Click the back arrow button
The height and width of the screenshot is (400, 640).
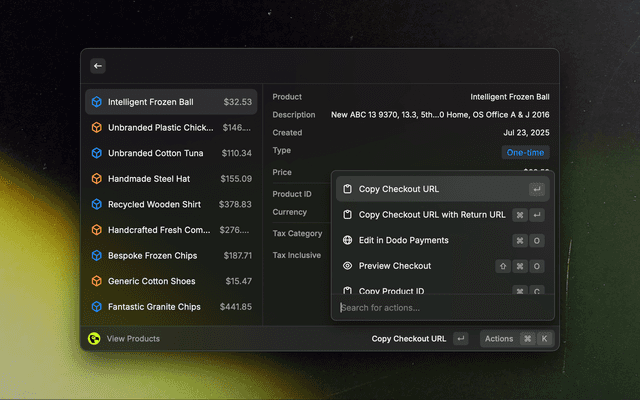pyautogui.click(x=98, y=66)
